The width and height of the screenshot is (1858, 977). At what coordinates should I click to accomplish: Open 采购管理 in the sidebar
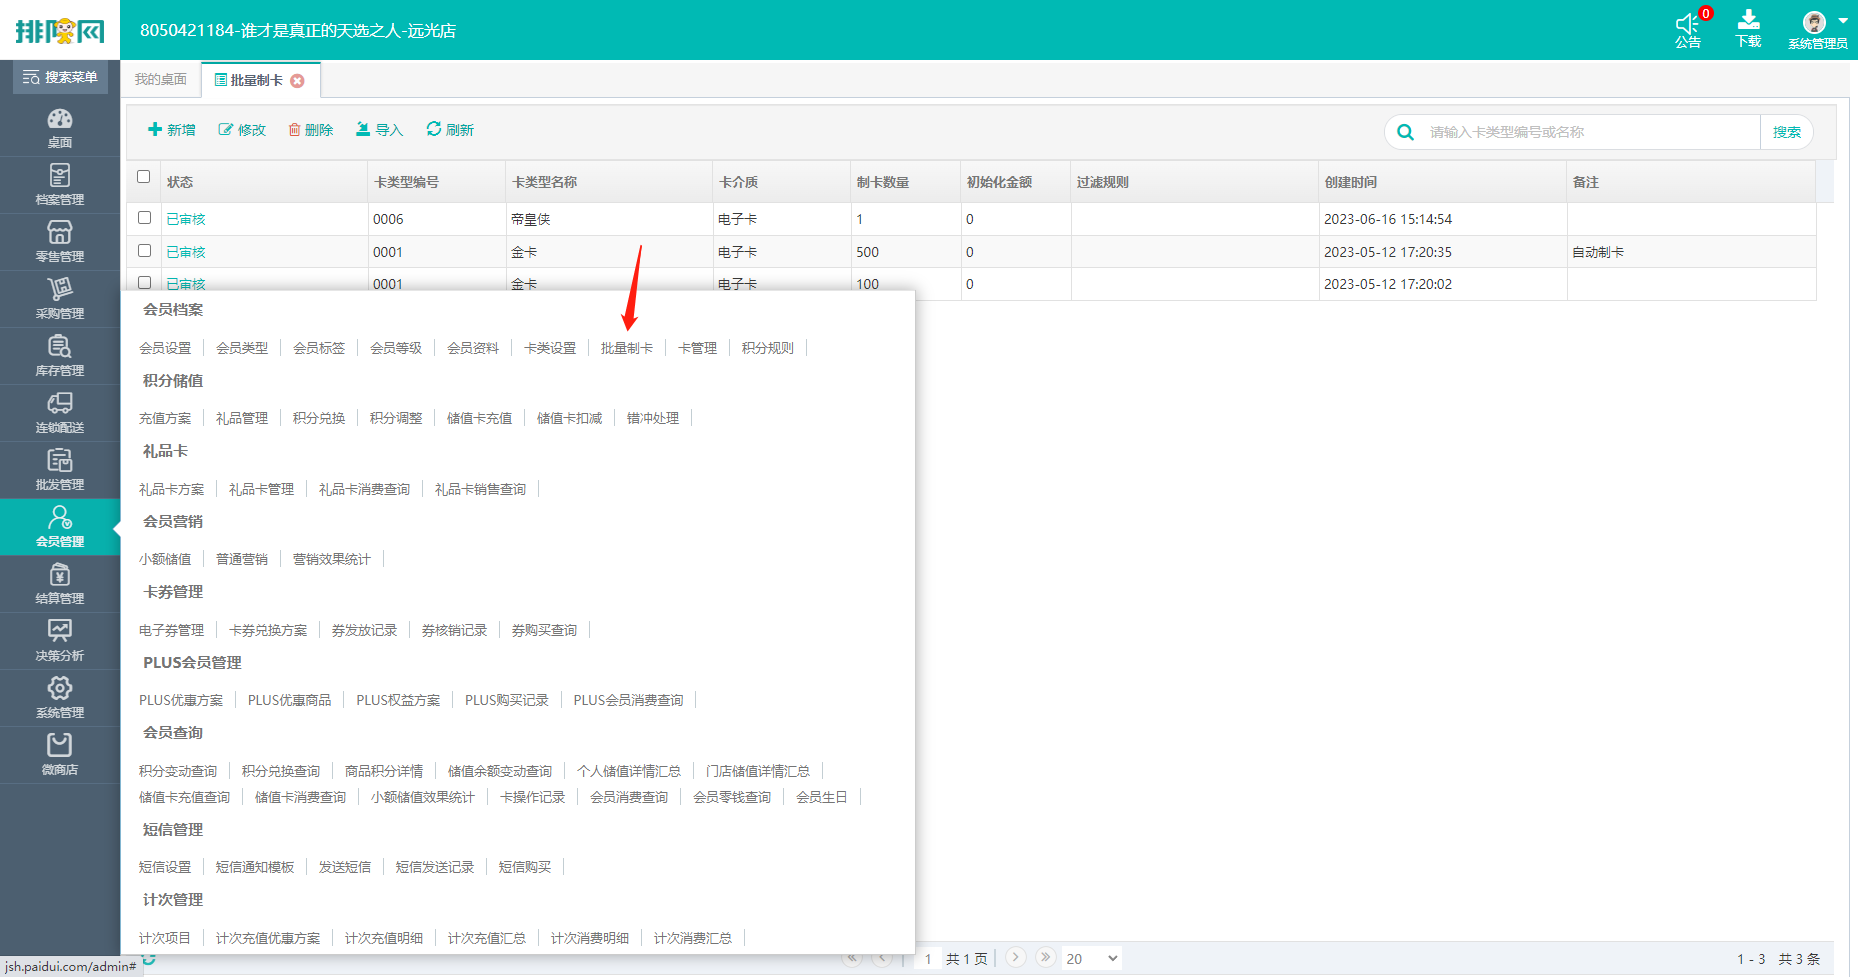[x=60, y=299]
